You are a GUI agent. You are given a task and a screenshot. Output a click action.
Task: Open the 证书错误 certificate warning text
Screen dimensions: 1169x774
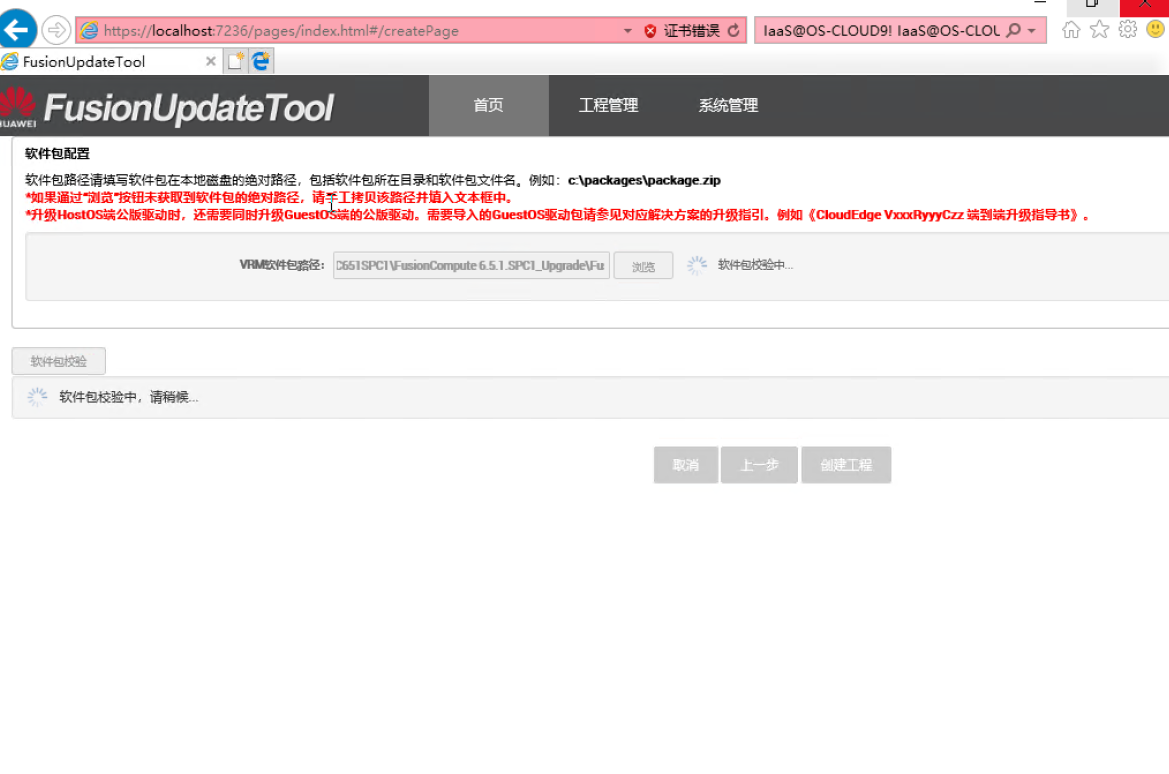pos(691,31)
